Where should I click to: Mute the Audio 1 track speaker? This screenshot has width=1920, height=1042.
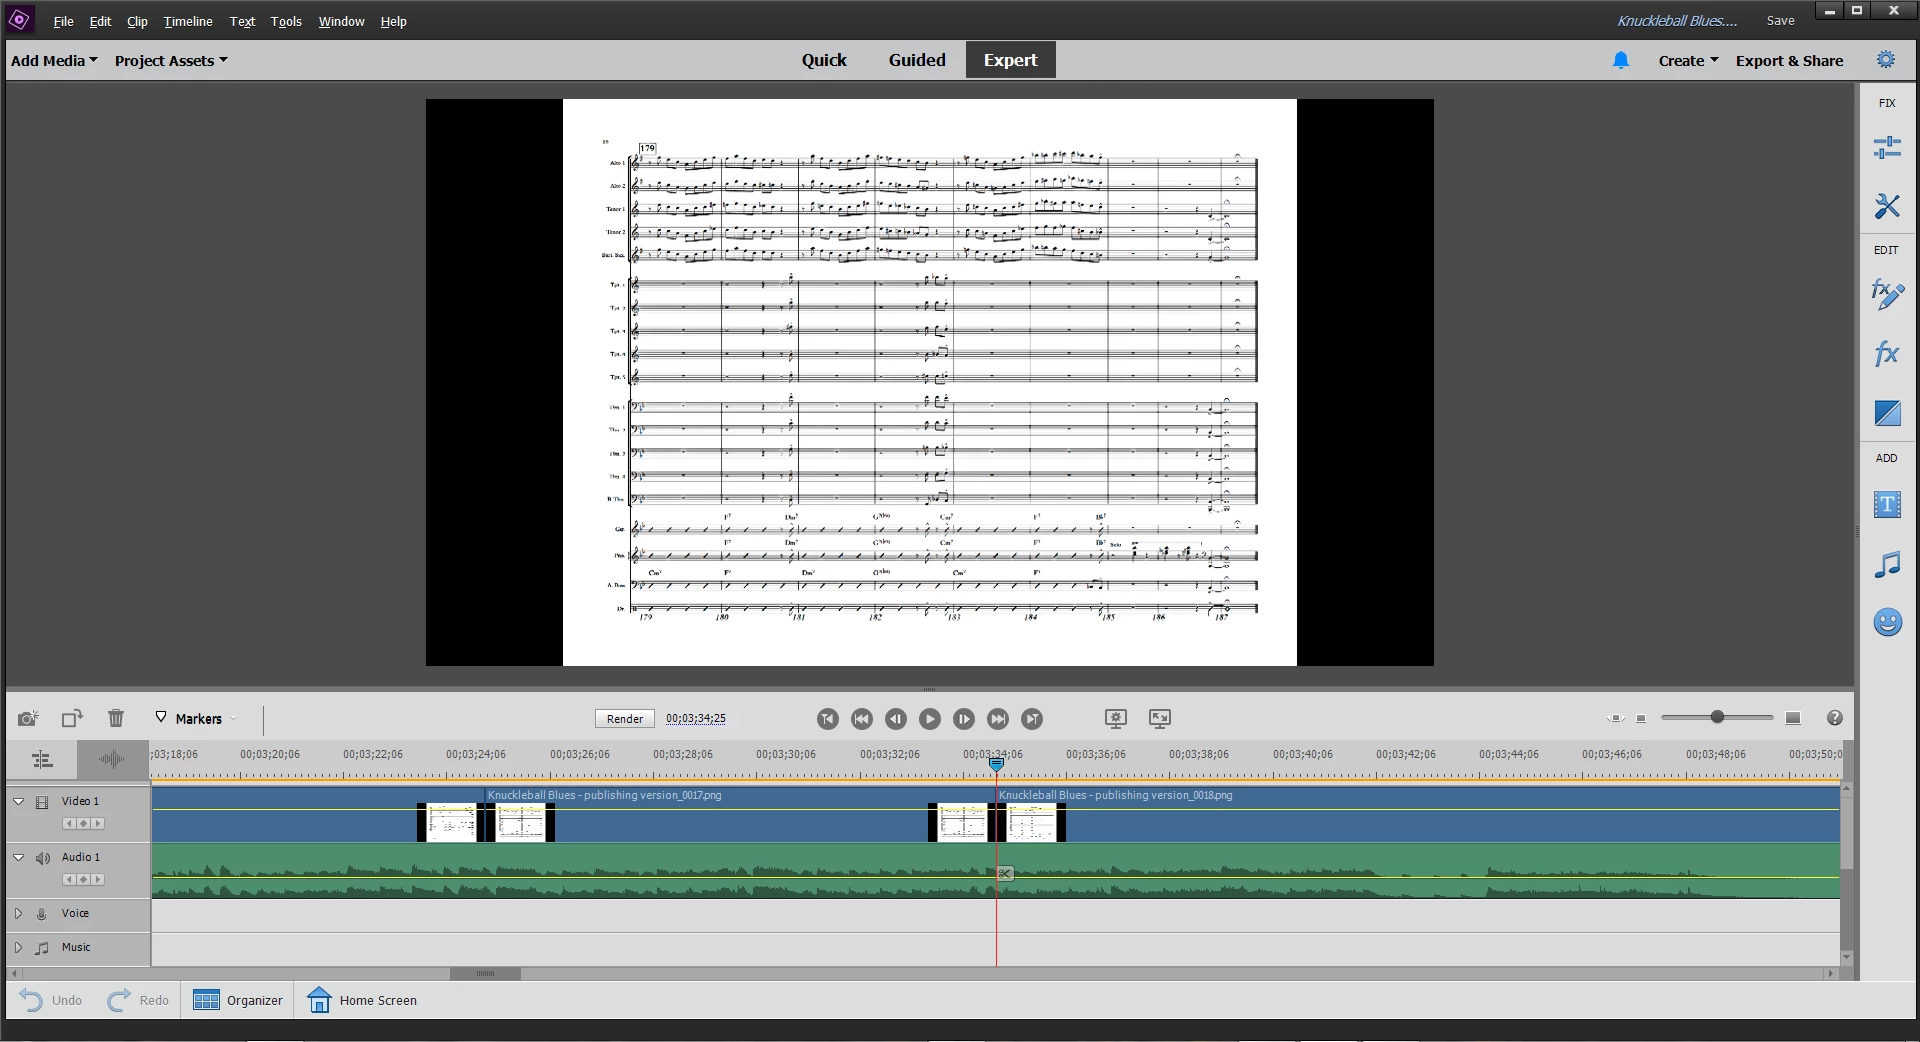[x=43, y=858]
